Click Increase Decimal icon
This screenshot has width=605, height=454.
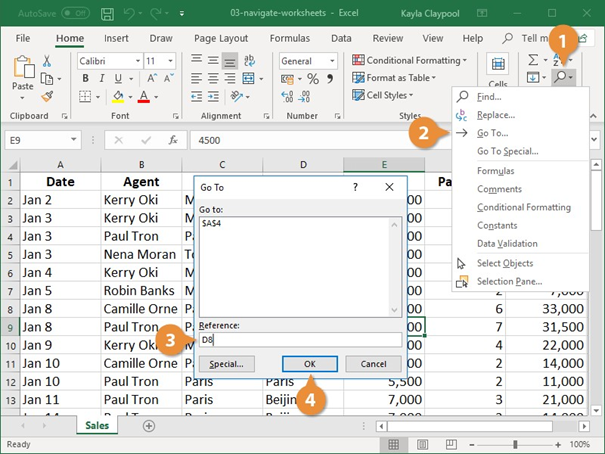287,96
